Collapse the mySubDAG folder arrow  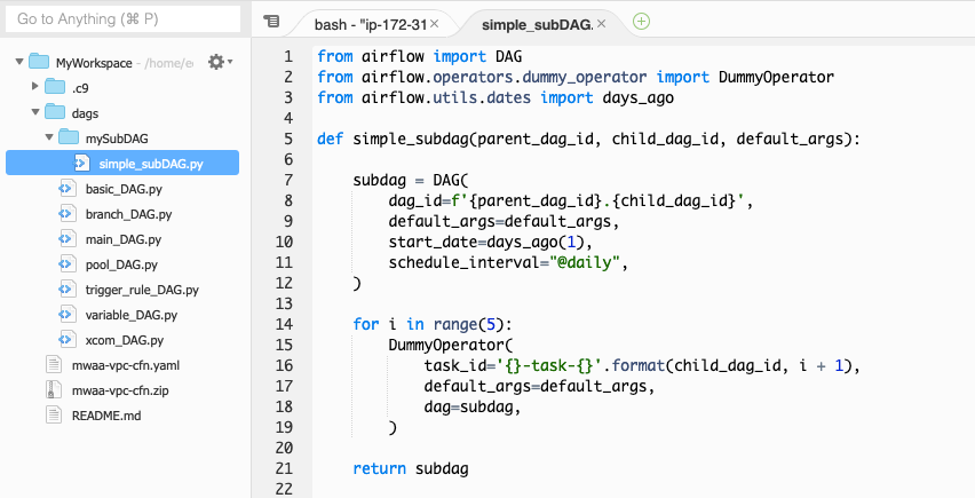point(49,138)
